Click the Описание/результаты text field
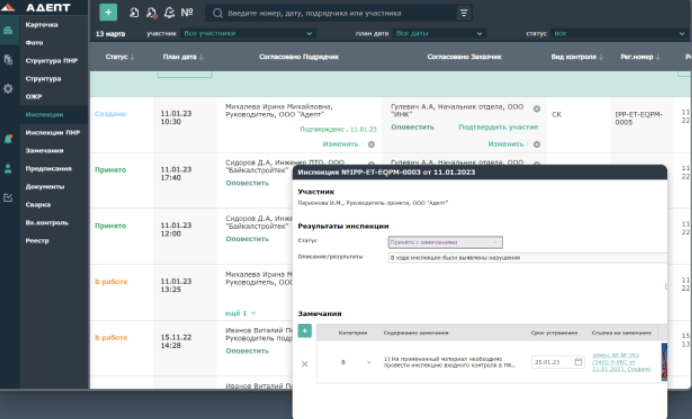Screen dimensions: 692x419 tap(527, 257)
